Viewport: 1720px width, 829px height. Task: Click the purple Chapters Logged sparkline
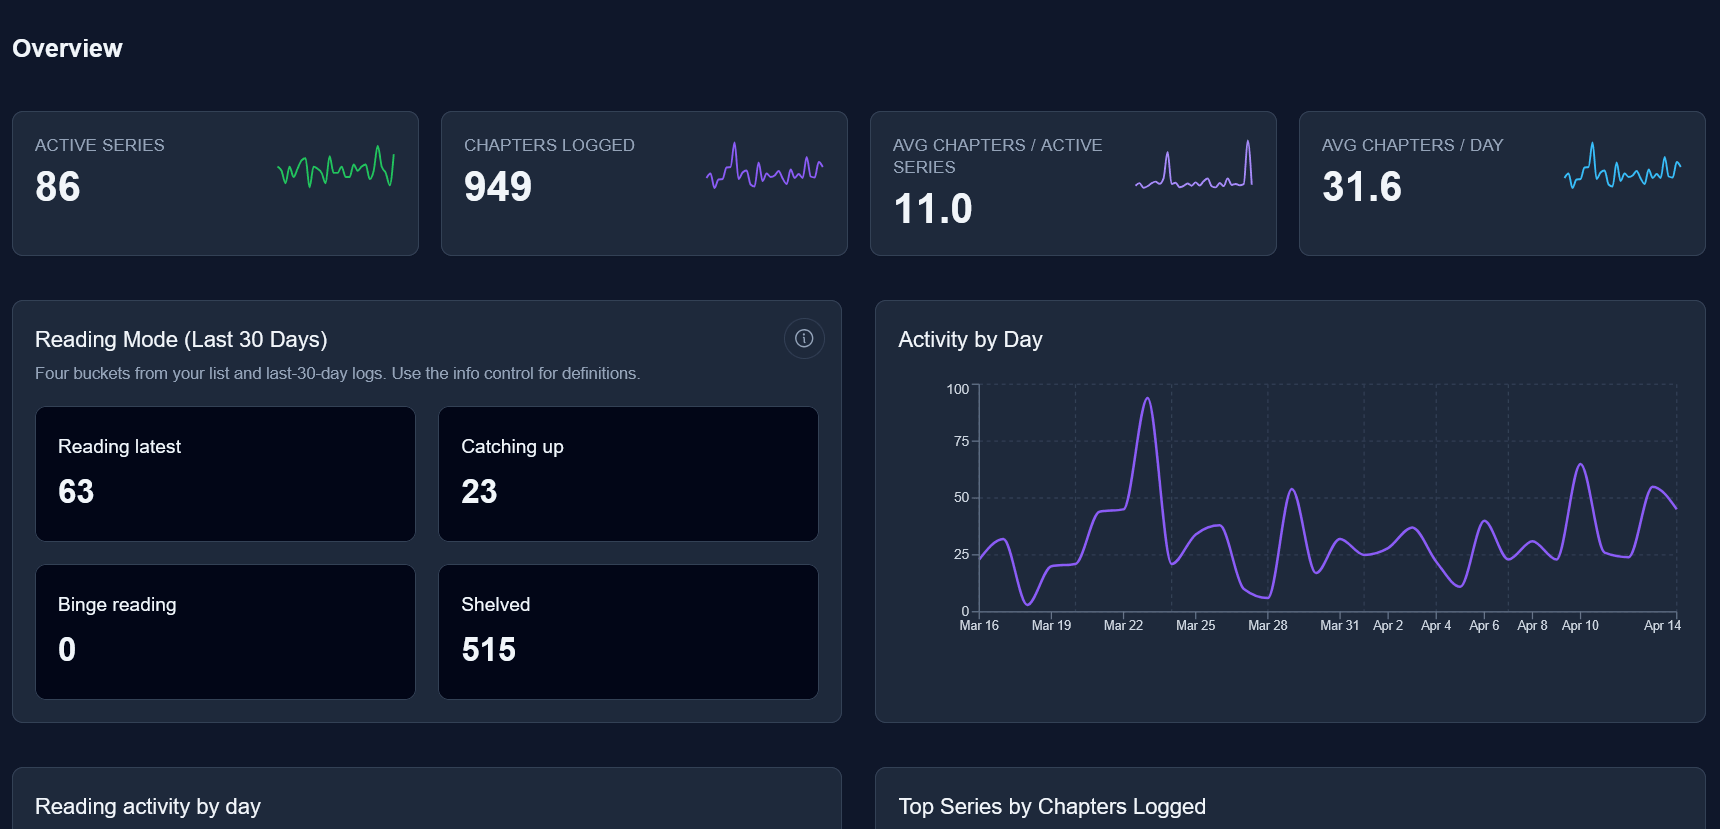click(x=764, y=167)
